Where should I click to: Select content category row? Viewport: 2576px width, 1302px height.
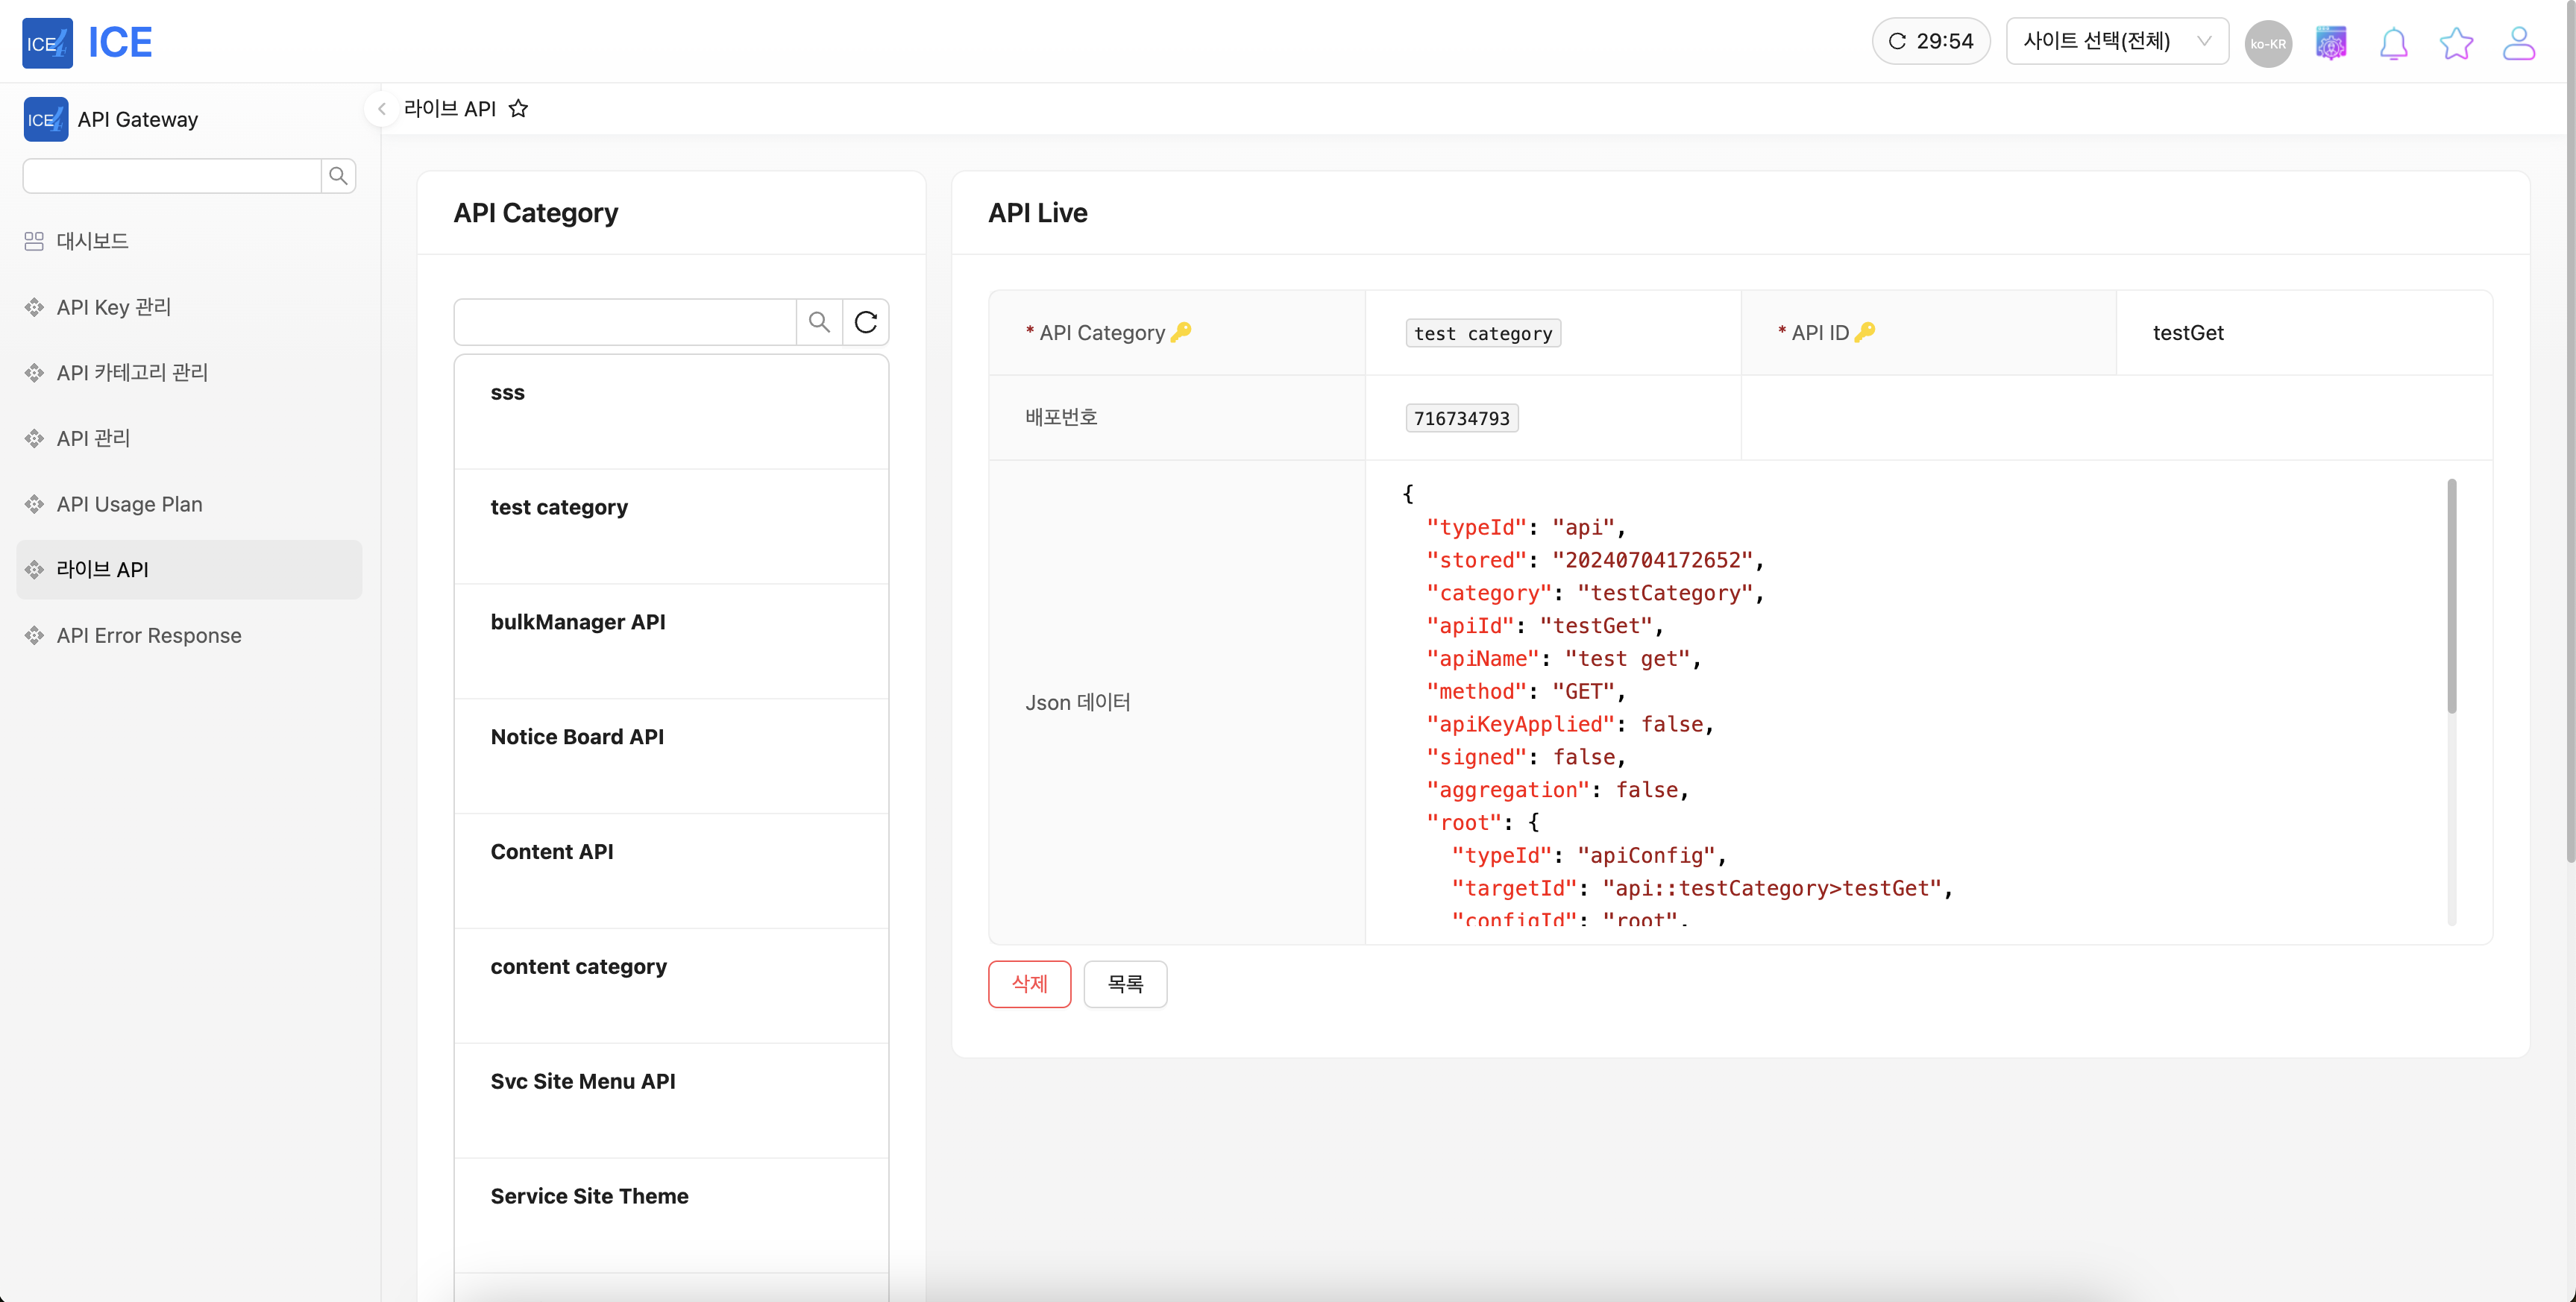(671, 987)
